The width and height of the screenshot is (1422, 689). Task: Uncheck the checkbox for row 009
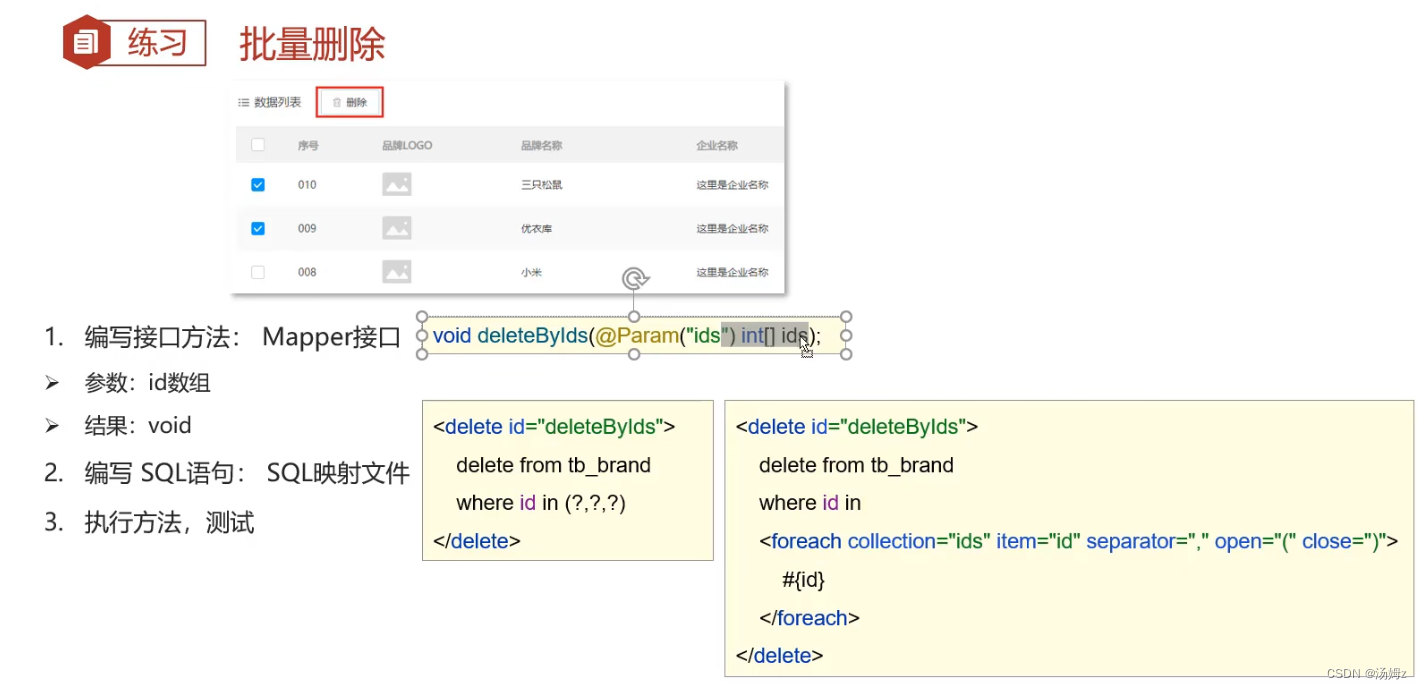(258, 228)
